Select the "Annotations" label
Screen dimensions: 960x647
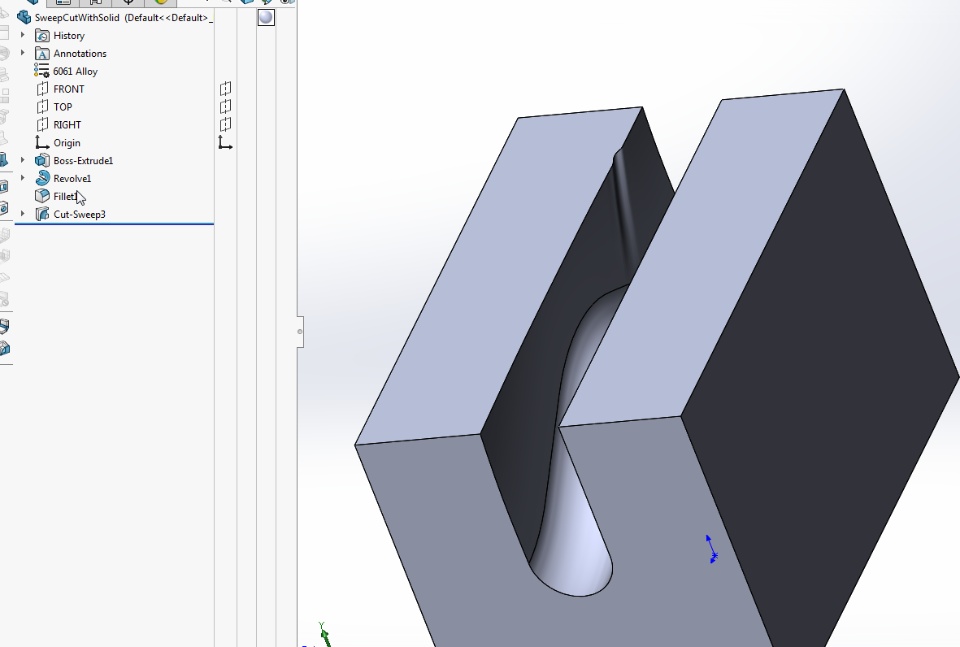[x=80, y=53]
